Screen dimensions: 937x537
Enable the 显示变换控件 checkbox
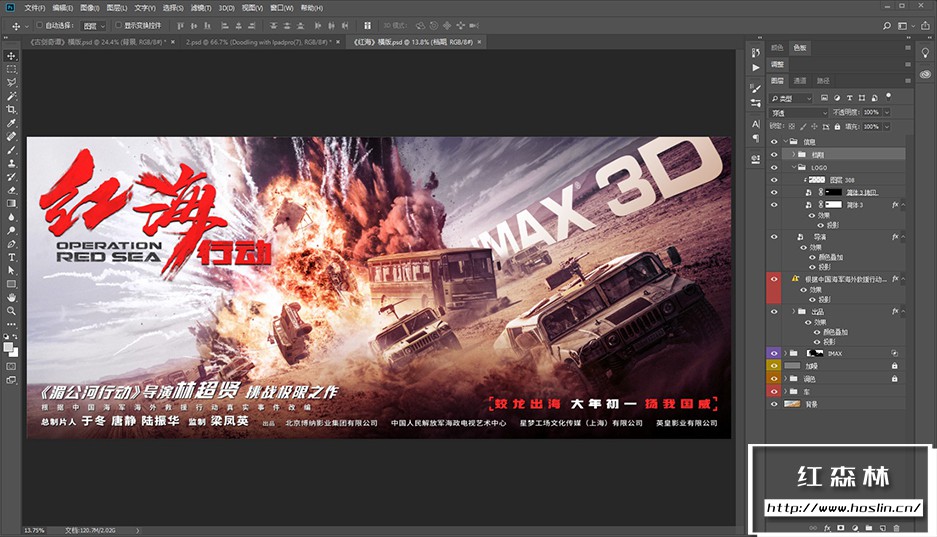tap(118, 25)
